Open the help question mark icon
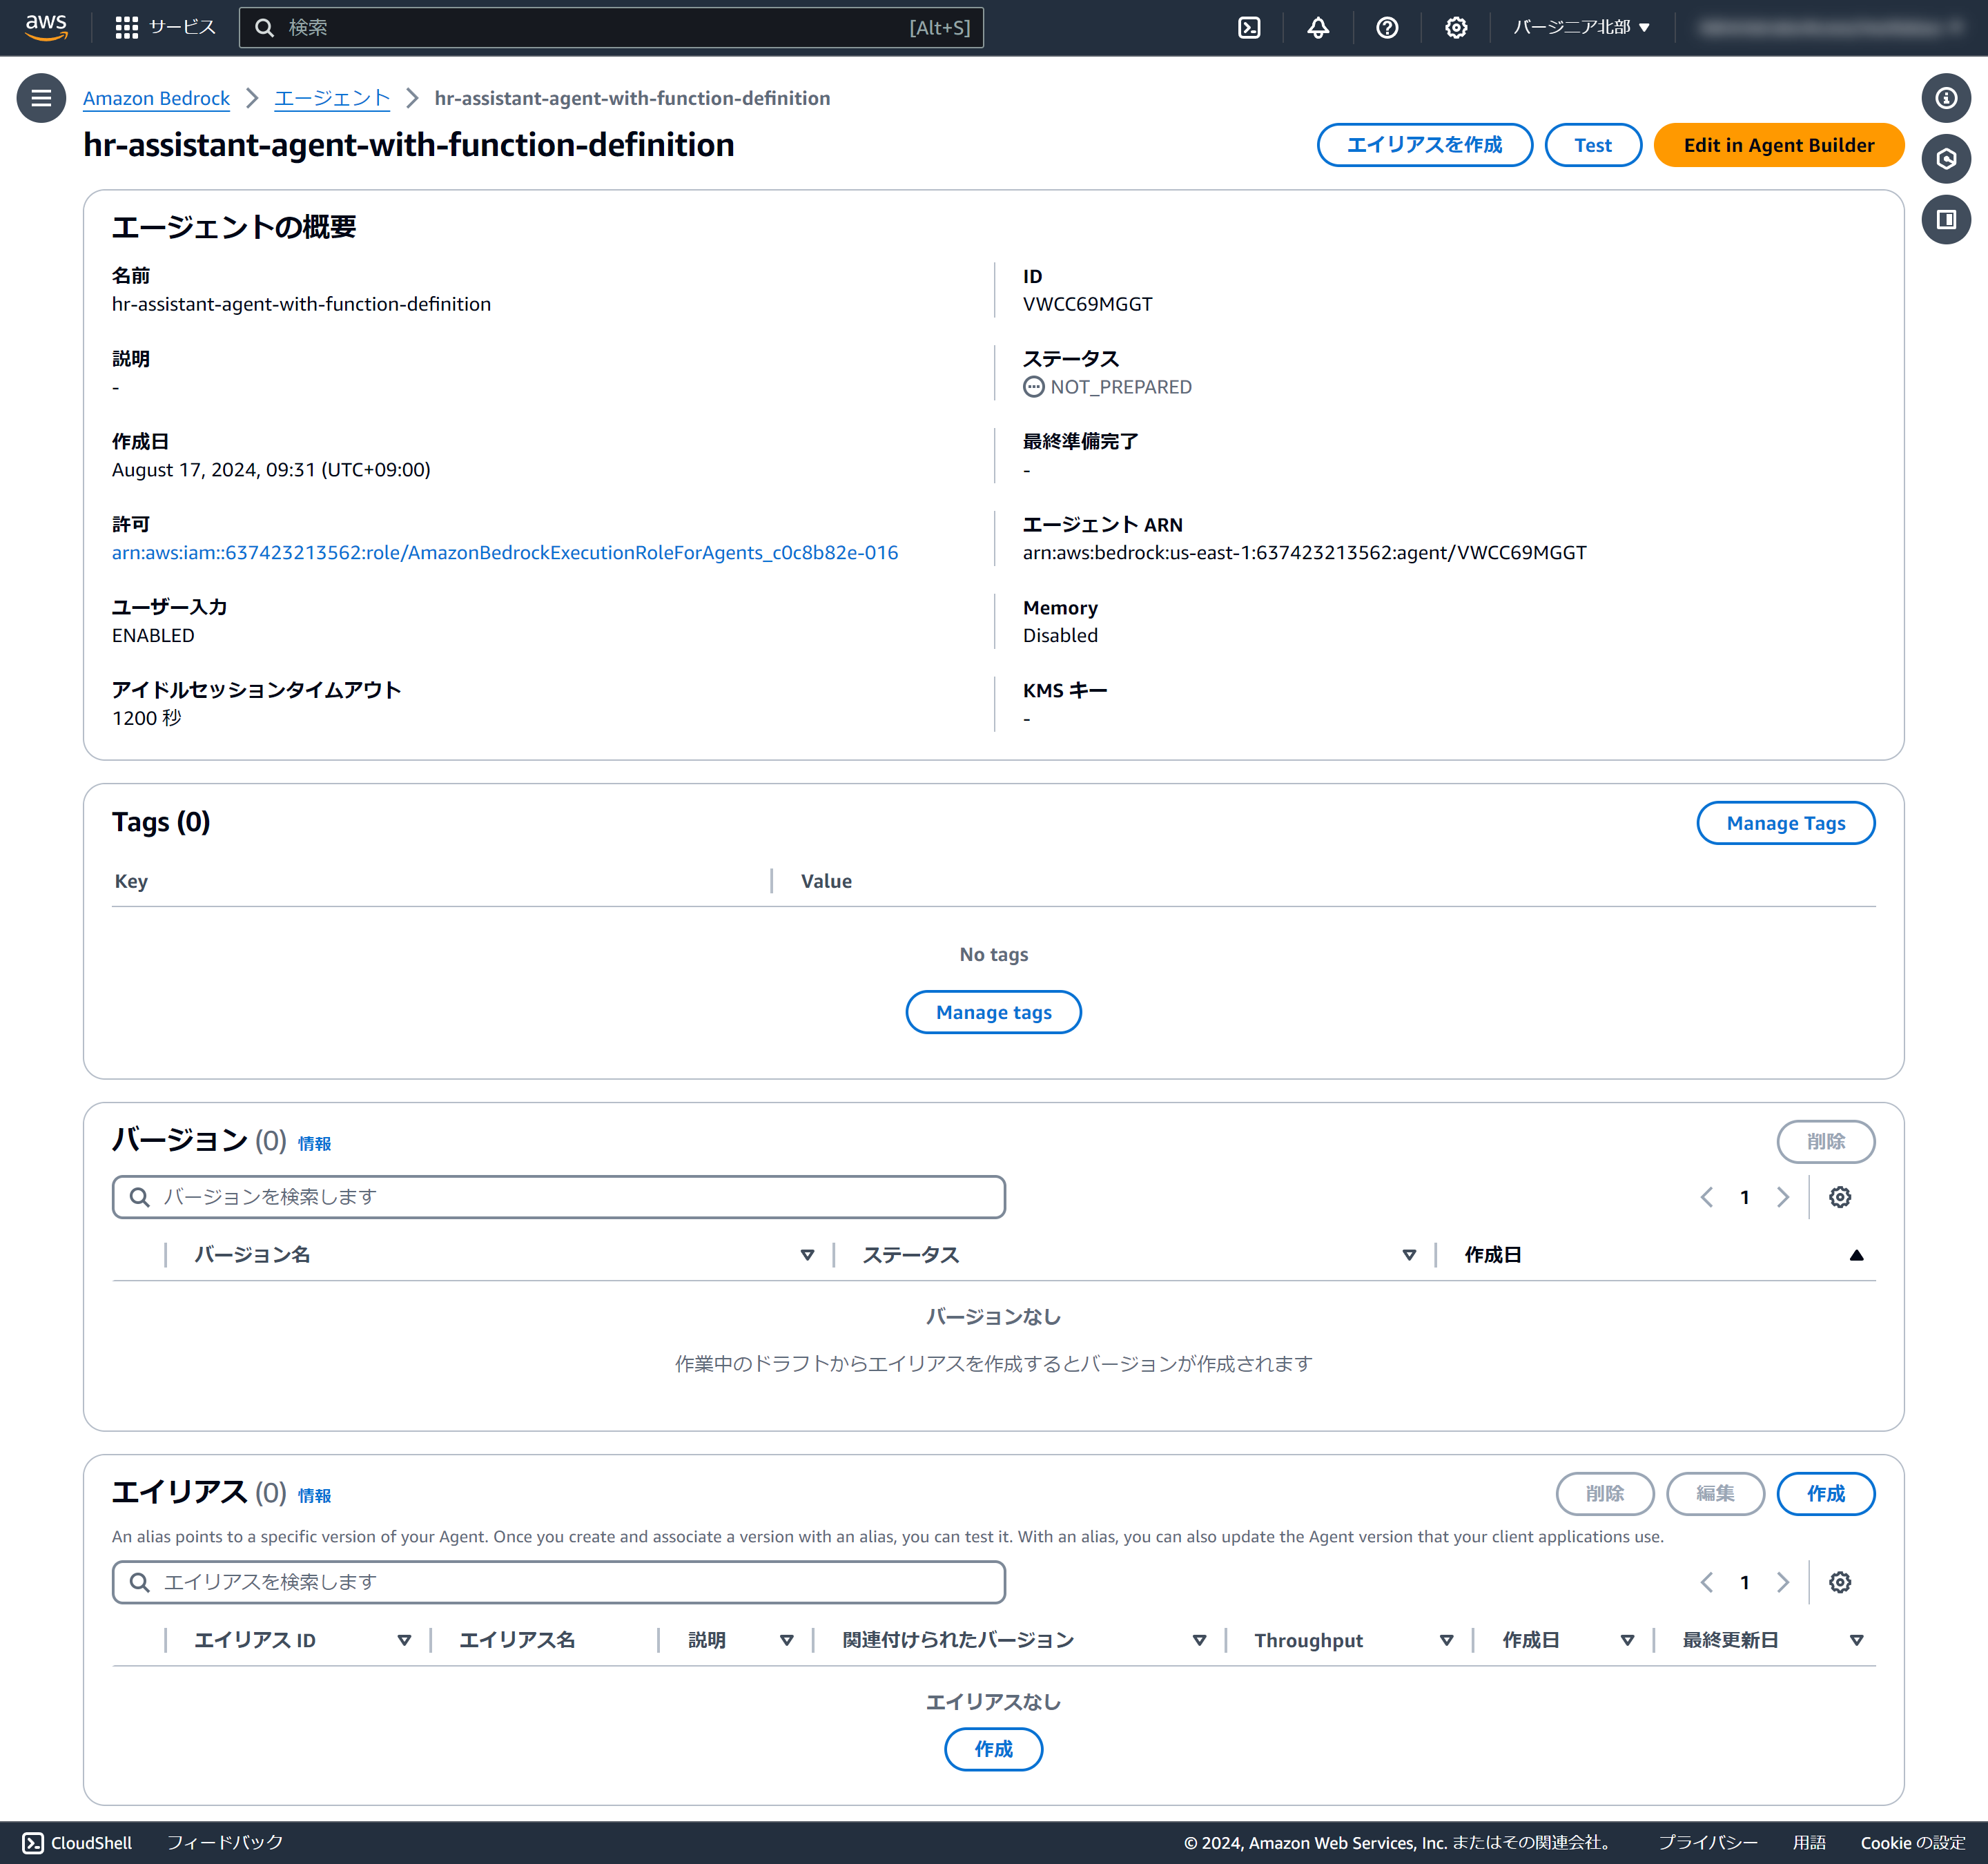This screenshot has height=1864, width=1988. click(x=1387, y=28)
